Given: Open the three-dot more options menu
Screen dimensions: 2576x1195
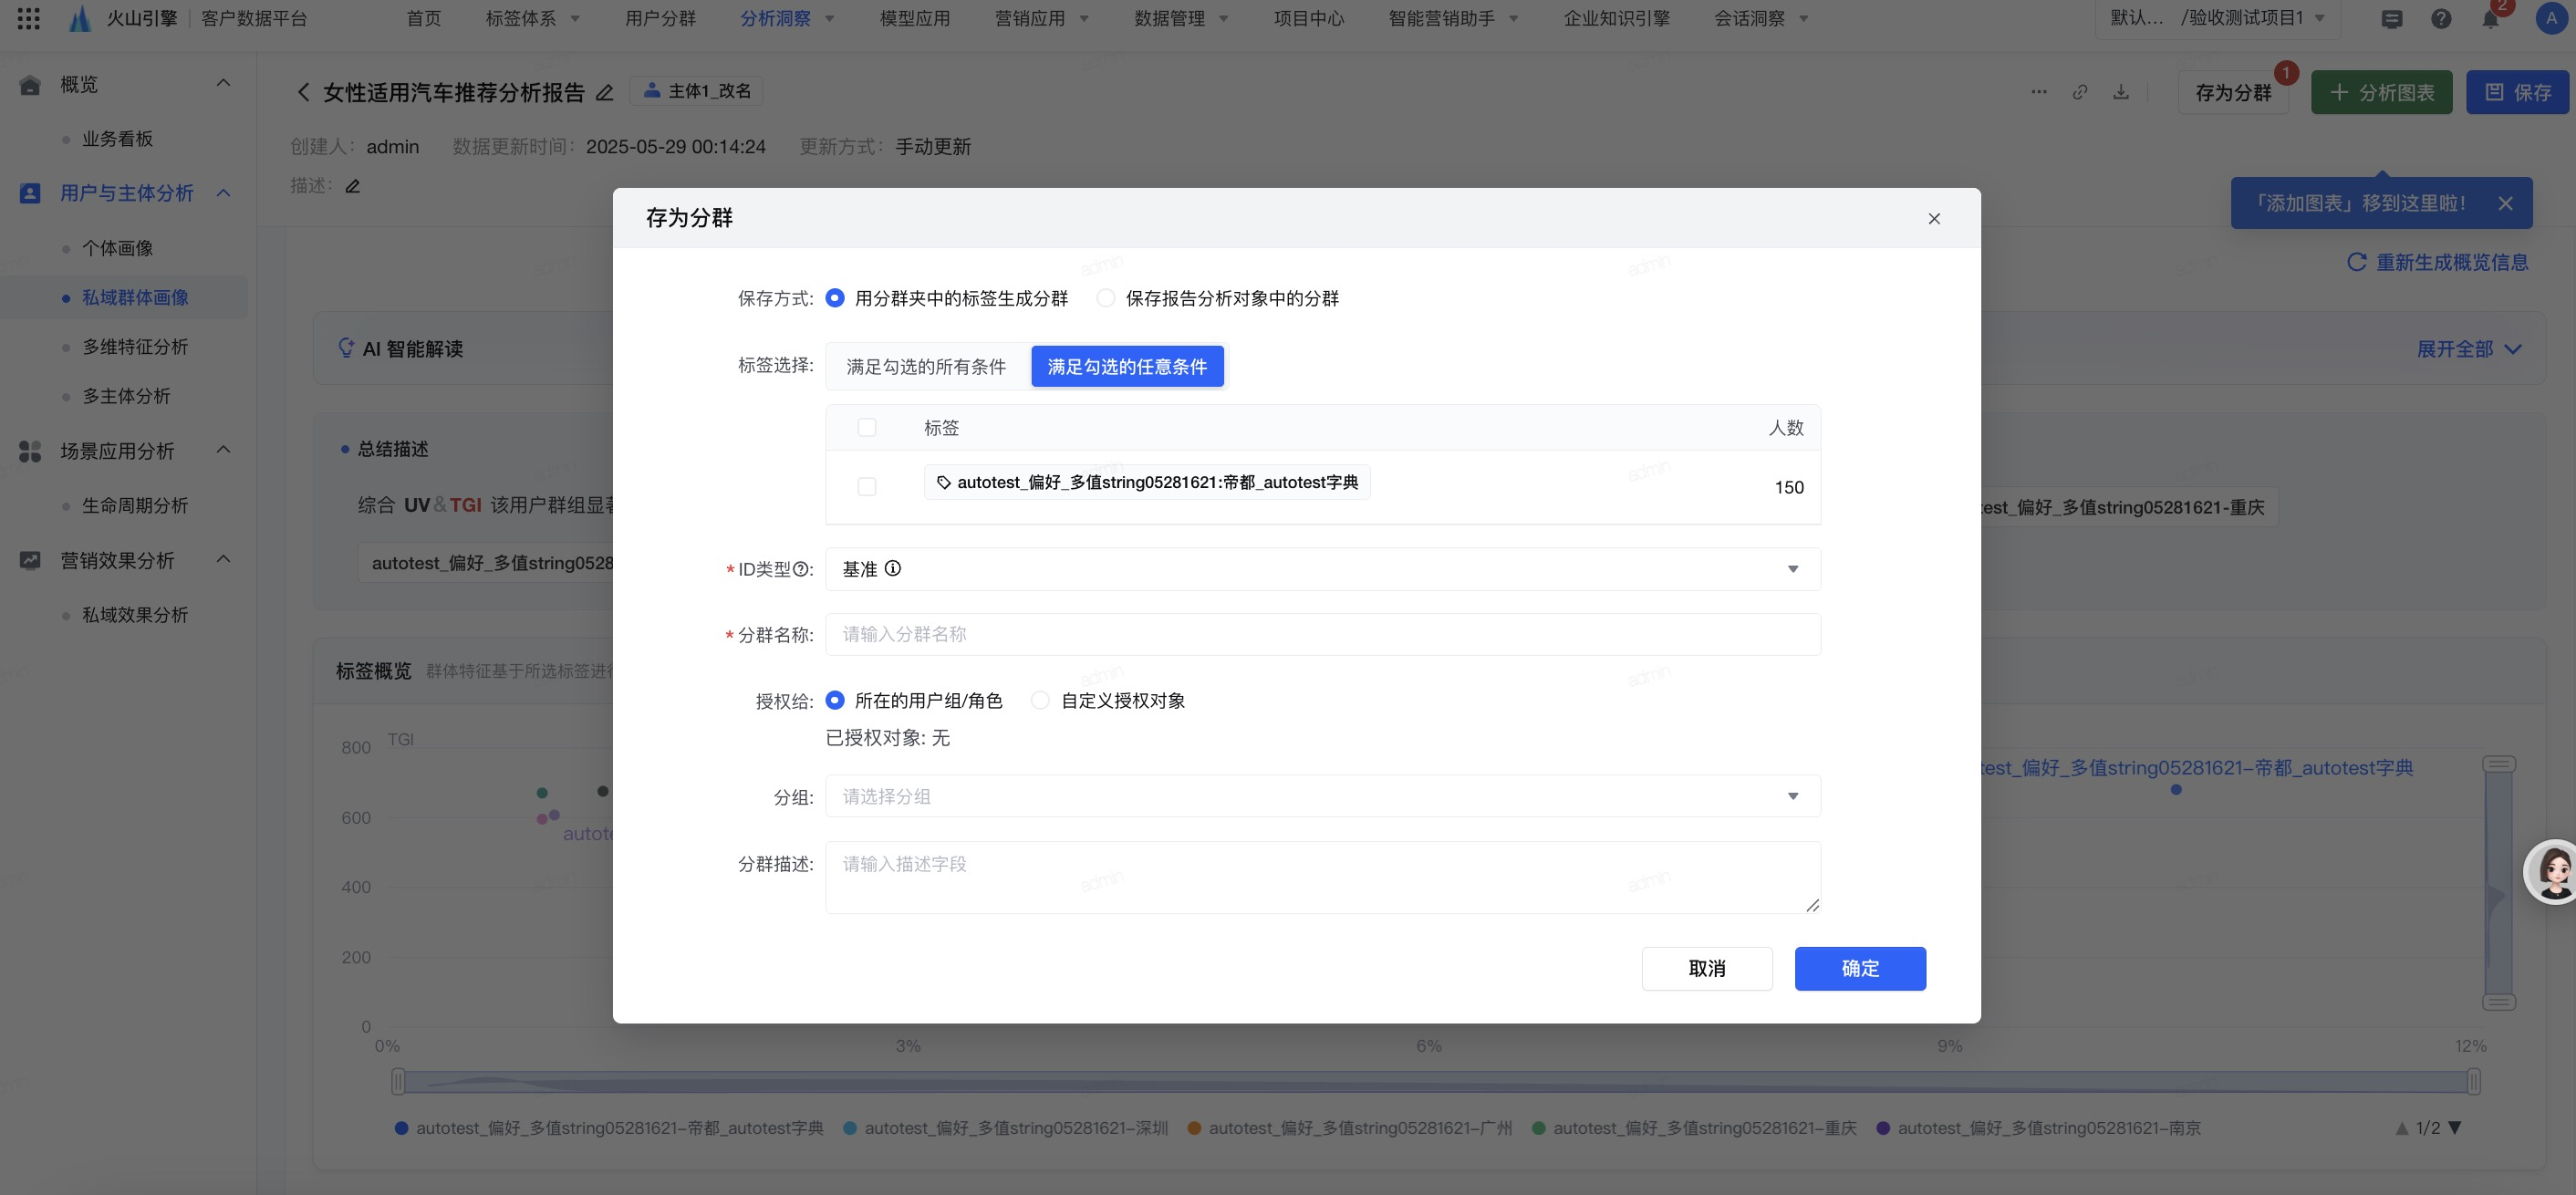Looking at the screenshot, I should click(2039, 92).
